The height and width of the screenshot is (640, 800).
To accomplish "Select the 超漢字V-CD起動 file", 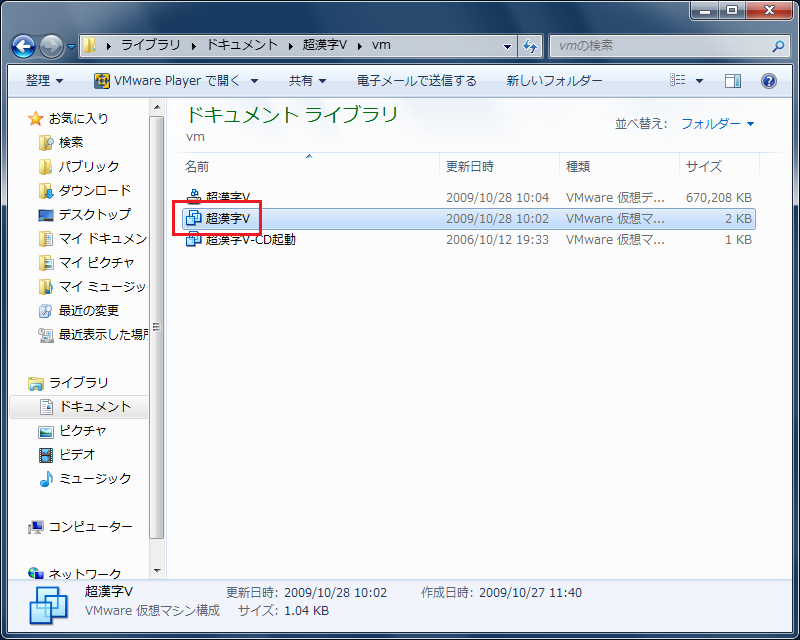I will 249,240.
